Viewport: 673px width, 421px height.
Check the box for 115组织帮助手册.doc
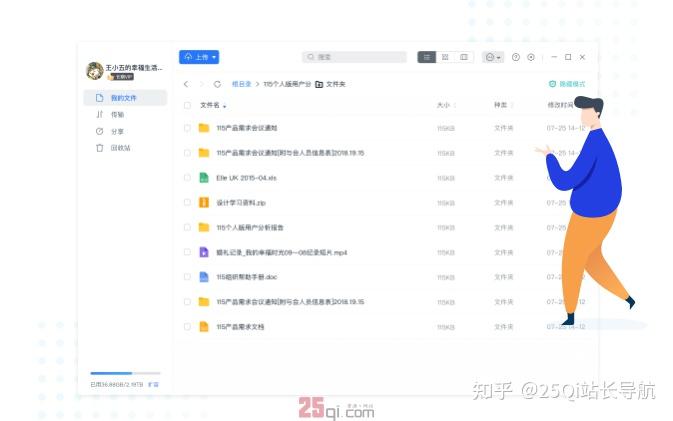click(x=187, y=277)
